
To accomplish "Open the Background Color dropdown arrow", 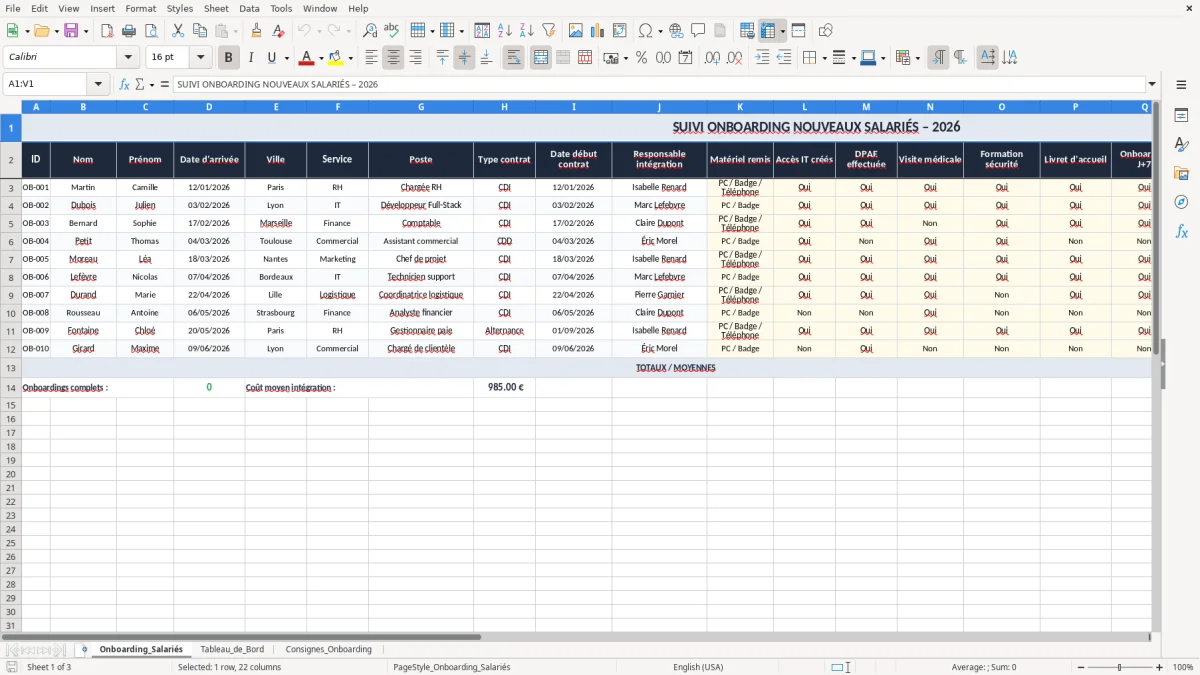I will [350, 58].
